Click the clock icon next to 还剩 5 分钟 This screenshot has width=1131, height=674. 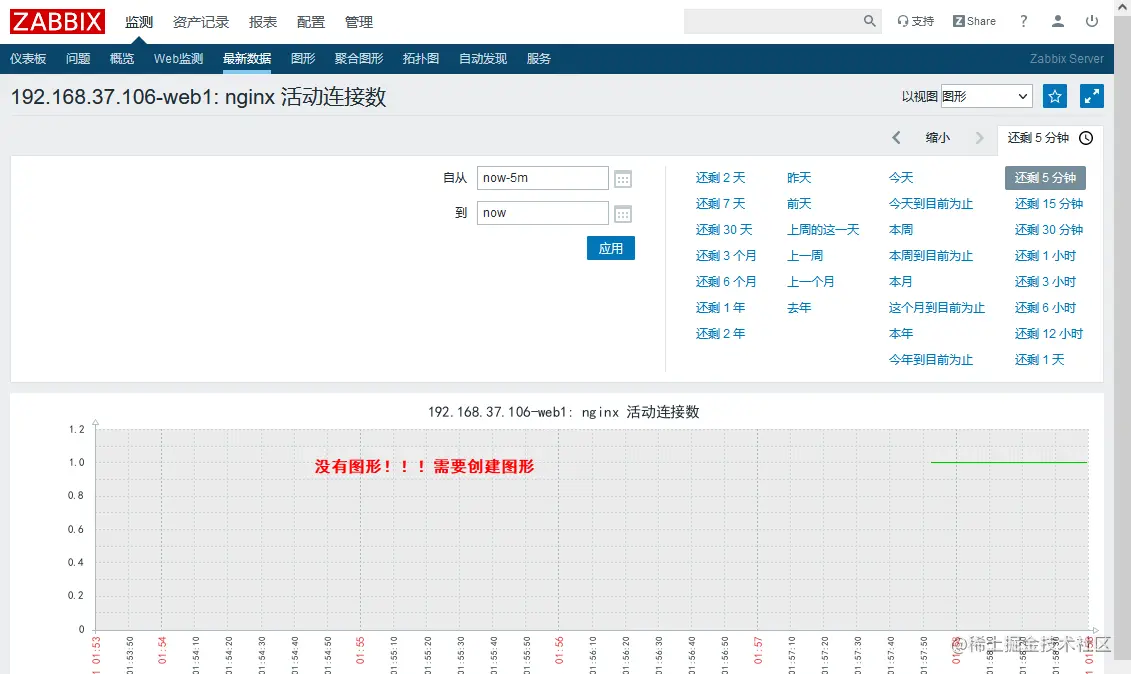pyautogui.click(x=1086, y=138)
